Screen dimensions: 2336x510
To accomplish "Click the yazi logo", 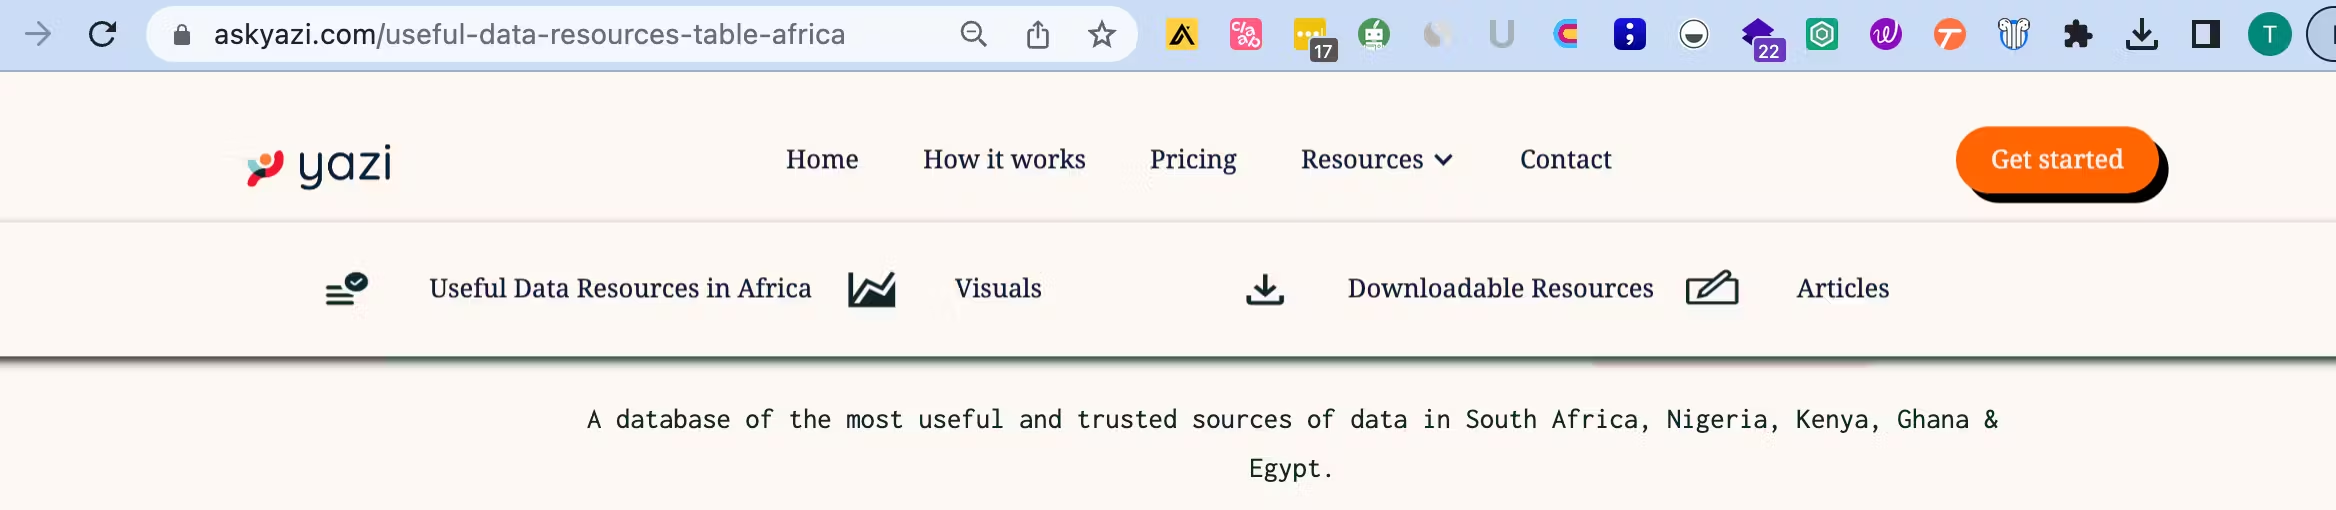I will 319,166.
